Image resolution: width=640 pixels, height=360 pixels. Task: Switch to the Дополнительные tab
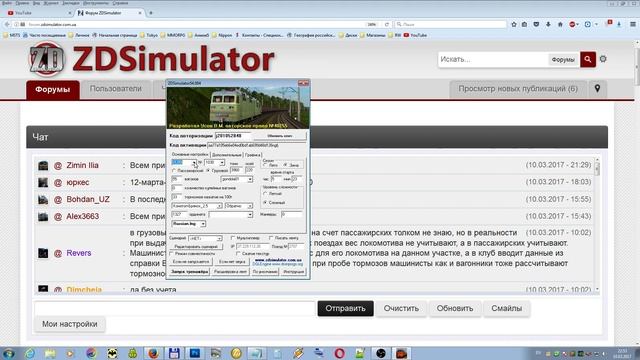[227, 155]
